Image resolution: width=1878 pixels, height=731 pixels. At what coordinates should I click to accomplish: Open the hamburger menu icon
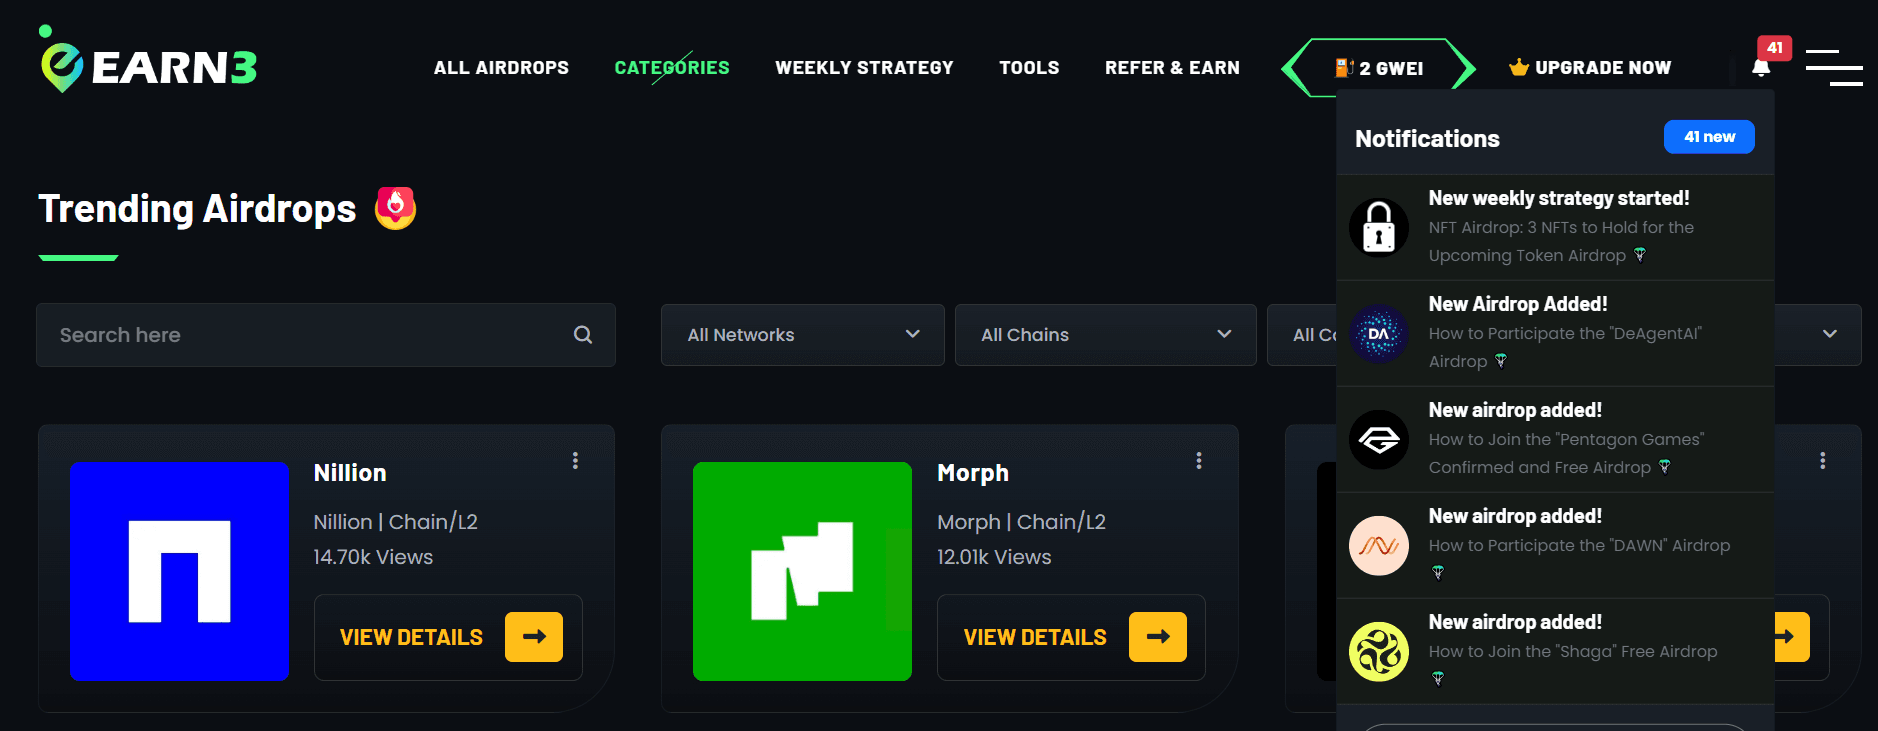pos(1834,68)
